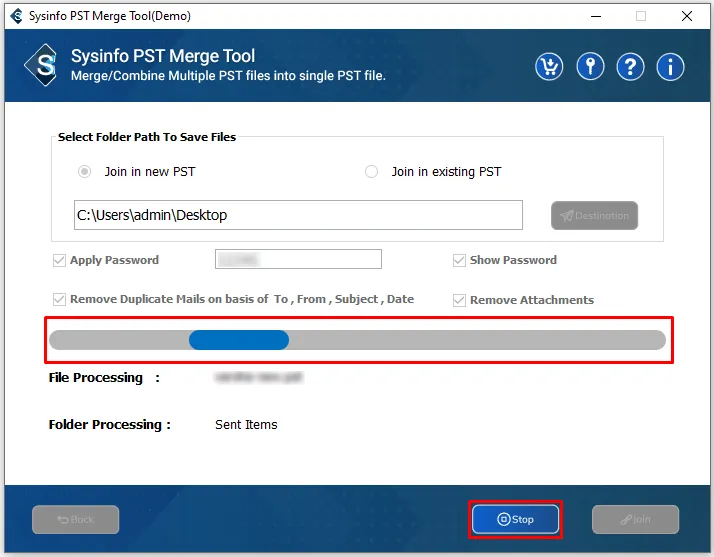Image resolution: width=714 pixels, height=557 pixels.
Task: Click the blue progress bar indicator
Action: tap(239, 340)
